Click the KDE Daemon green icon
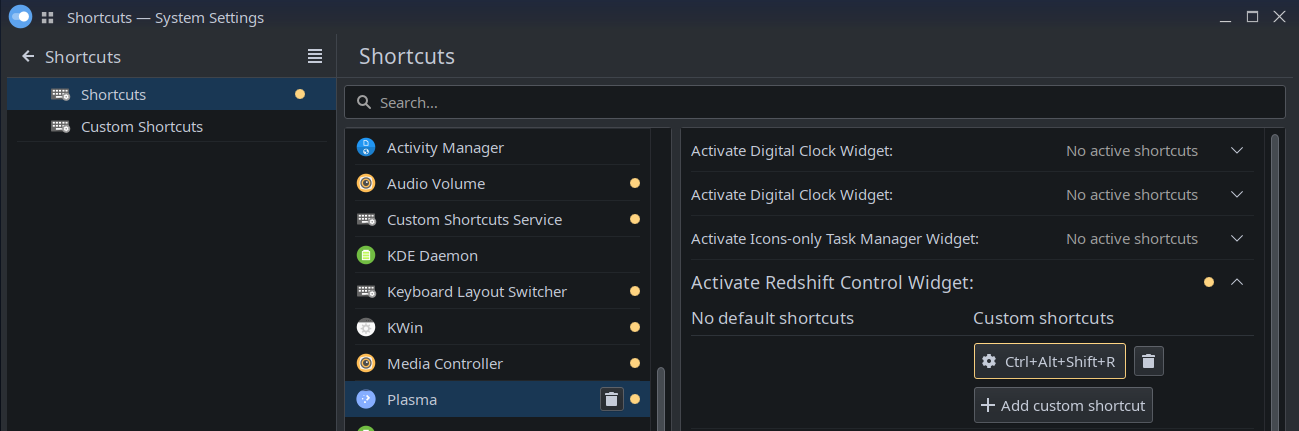Screen dimensions: 1299x431 pos(367,256)
